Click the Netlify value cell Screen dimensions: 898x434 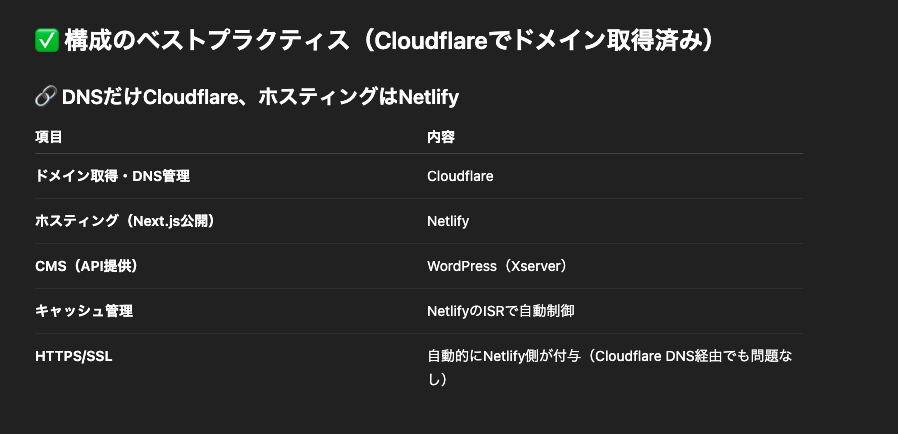tap(448, 221)
